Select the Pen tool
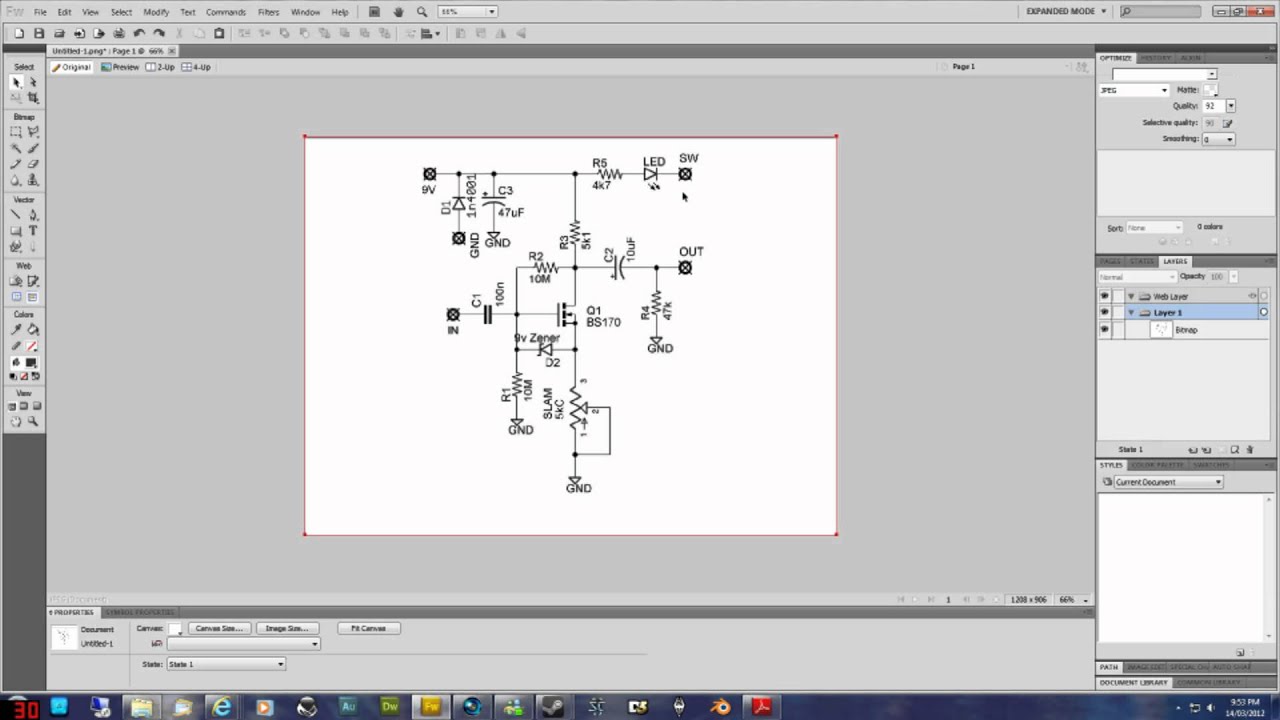The image size is (1280, 720). [33, 214]
